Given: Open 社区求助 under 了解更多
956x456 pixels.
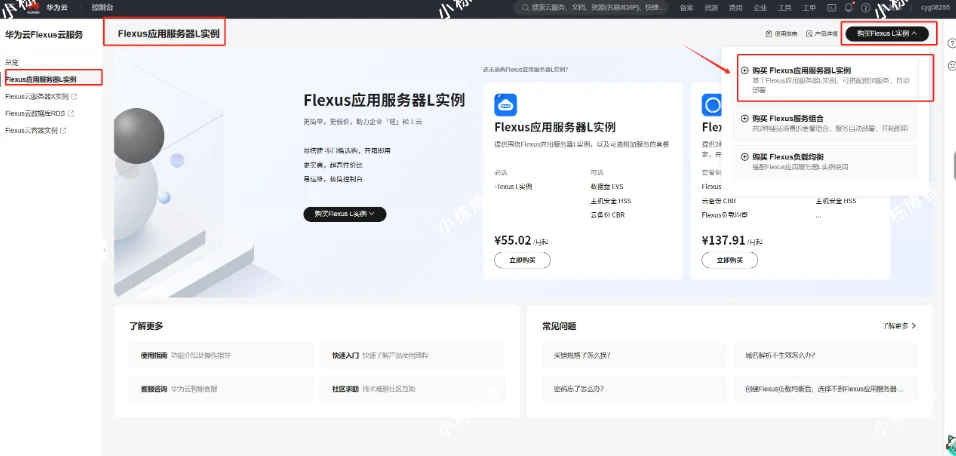Looking at the screenshot, I should pos(413,389).
